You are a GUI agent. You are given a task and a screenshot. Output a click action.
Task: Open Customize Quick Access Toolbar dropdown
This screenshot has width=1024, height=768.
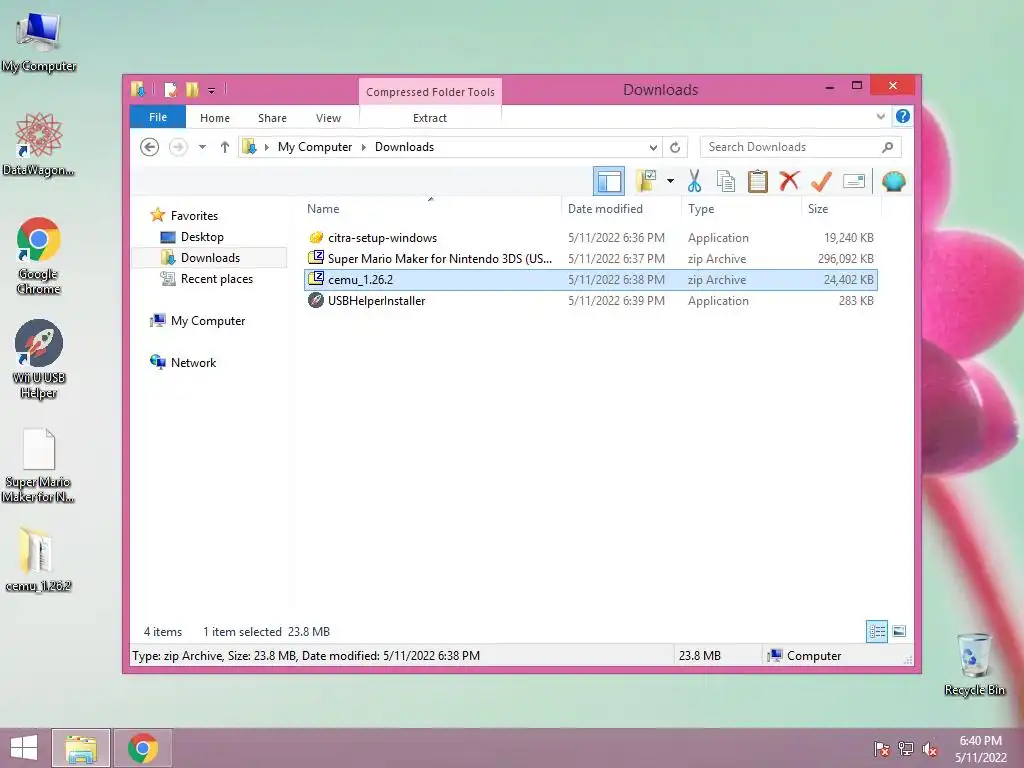point(212,91)
